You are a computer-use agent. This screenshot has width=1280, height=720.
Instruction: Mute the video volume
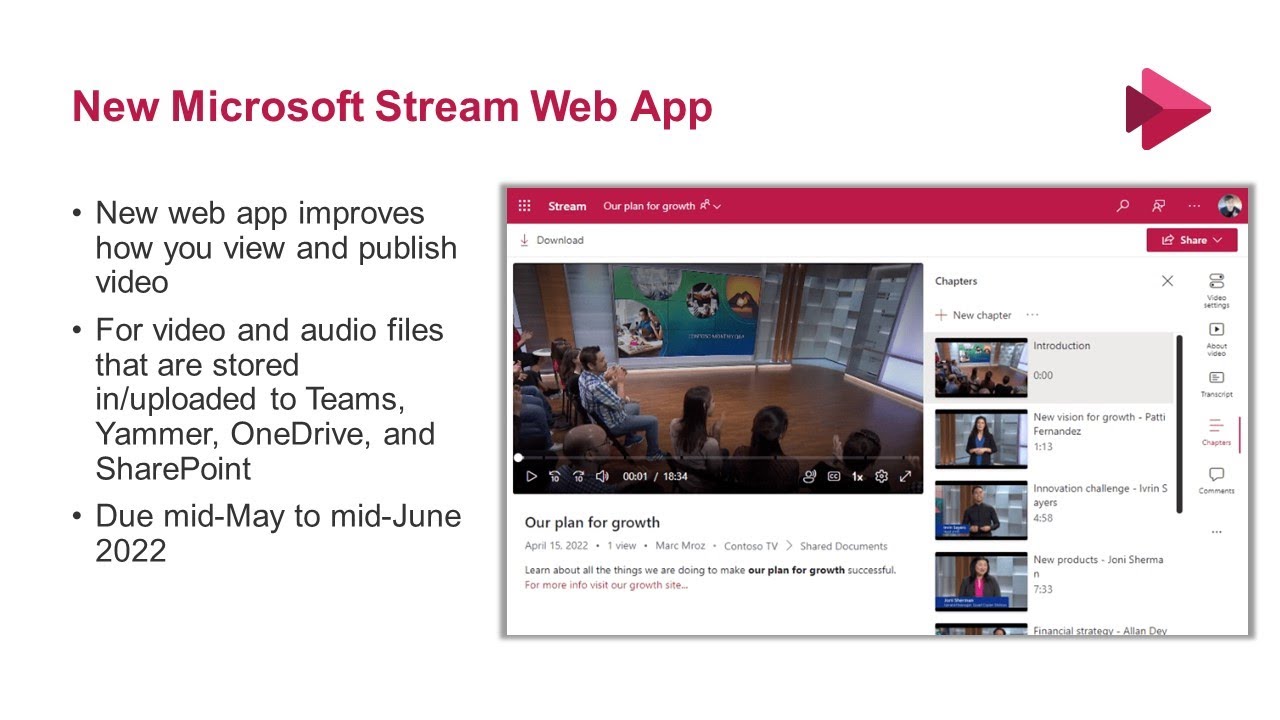[602, 477]
